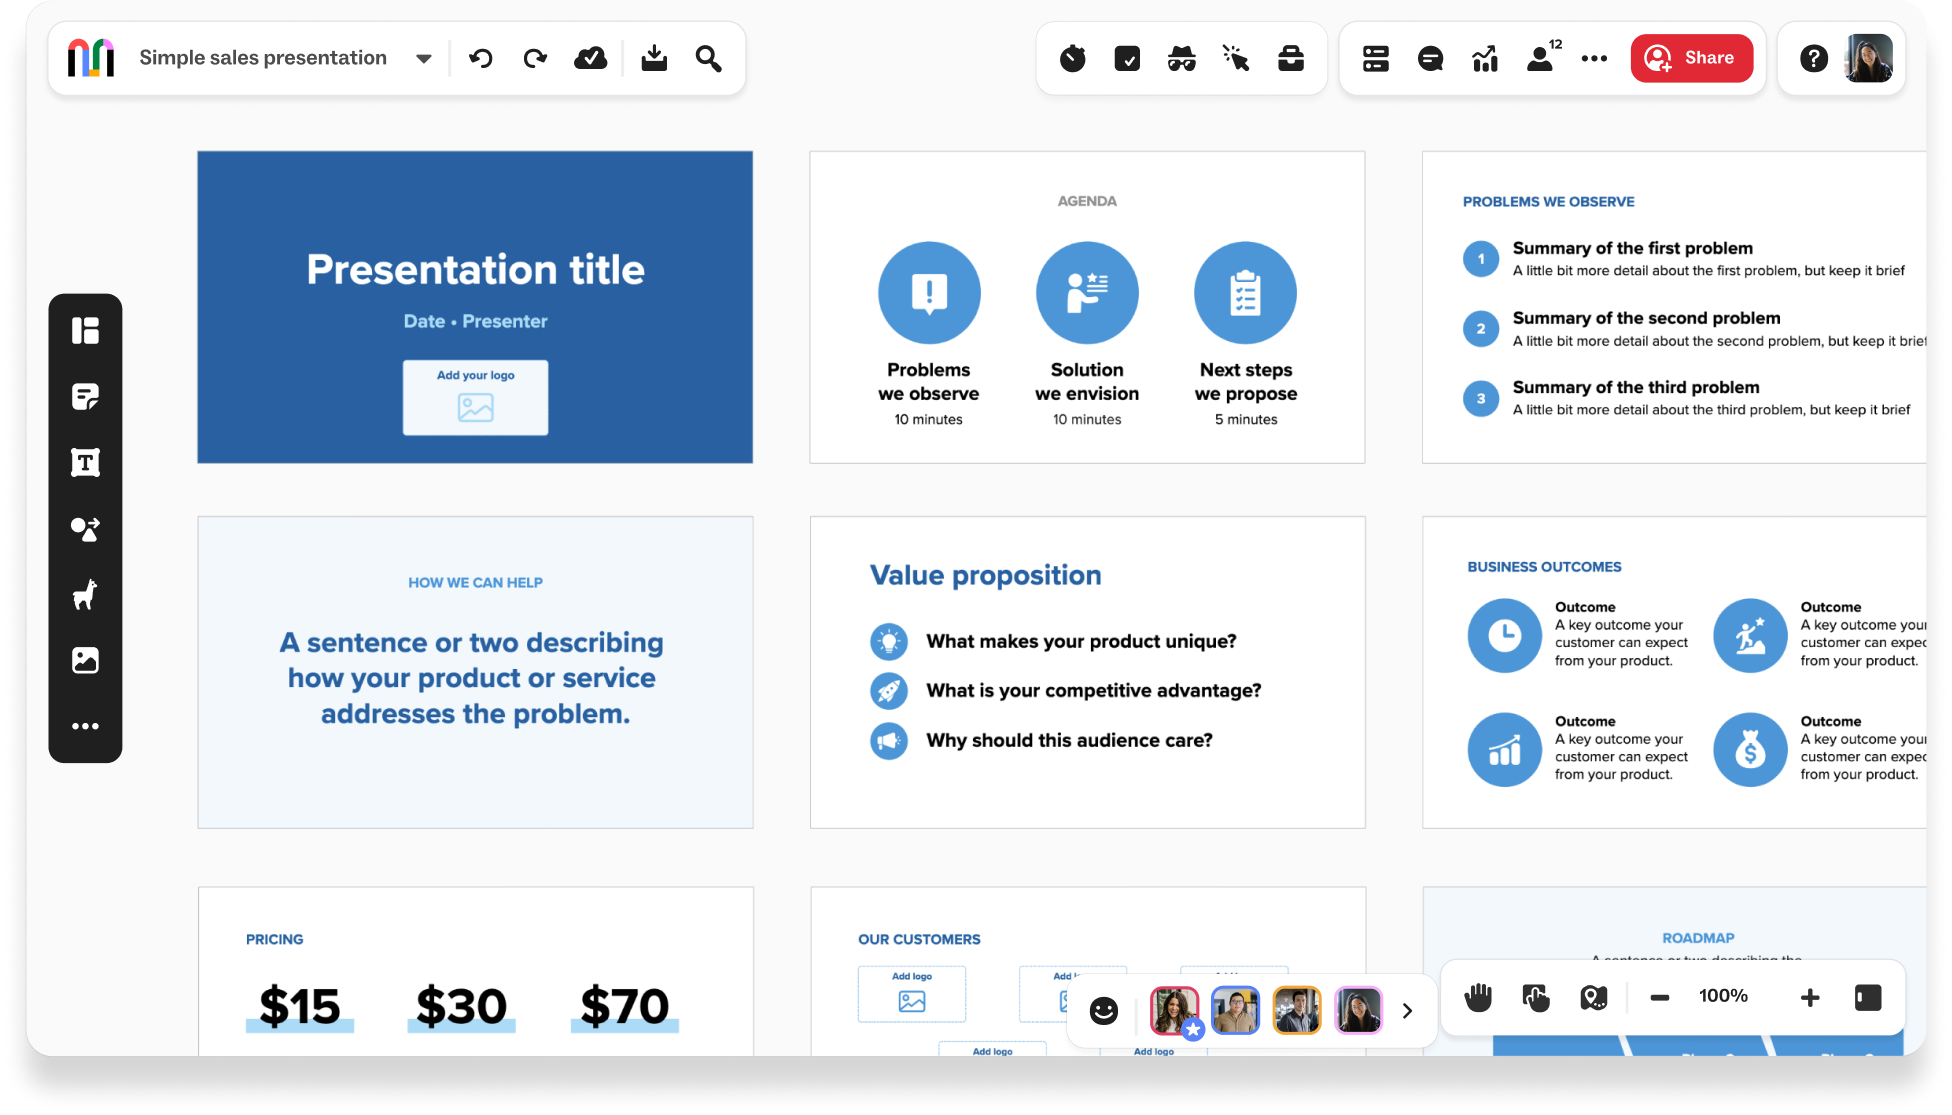Open the comments panel
This screenshot has height=1115, width=1952.
pos(1430,59)
